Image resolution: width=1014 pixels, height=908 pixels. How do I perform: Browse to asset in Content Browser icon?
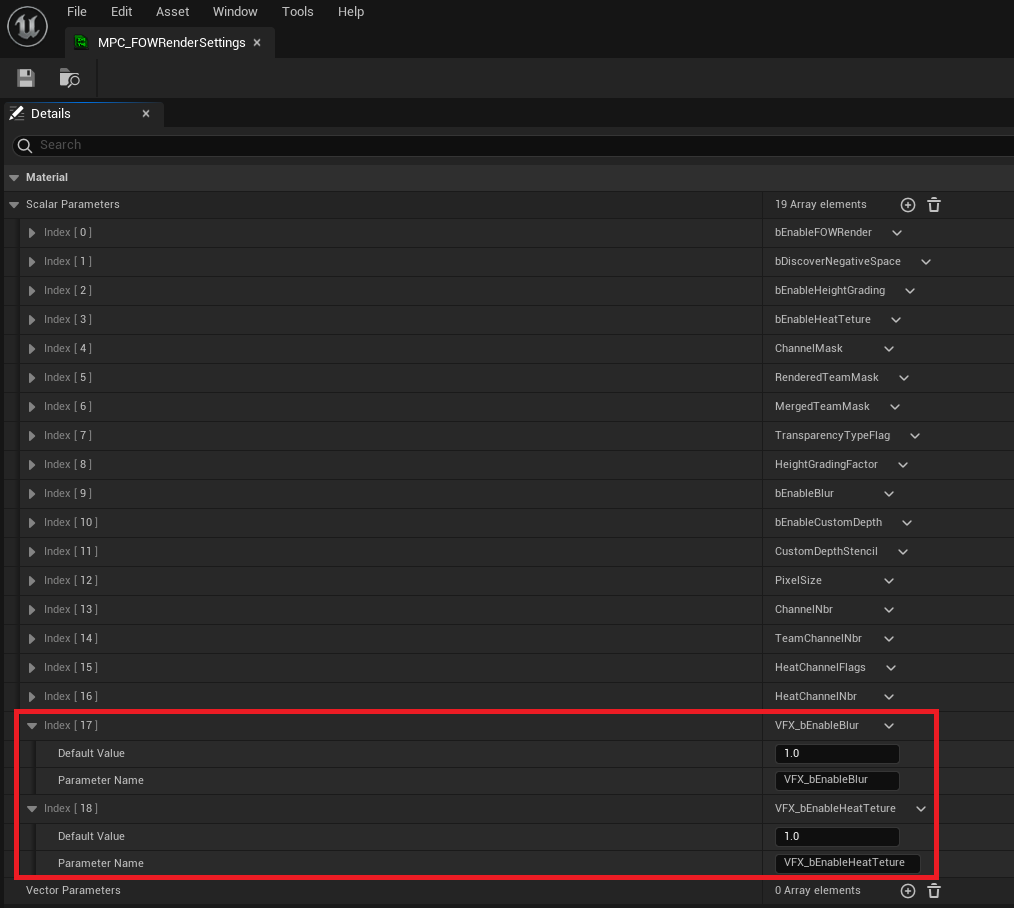69,78
